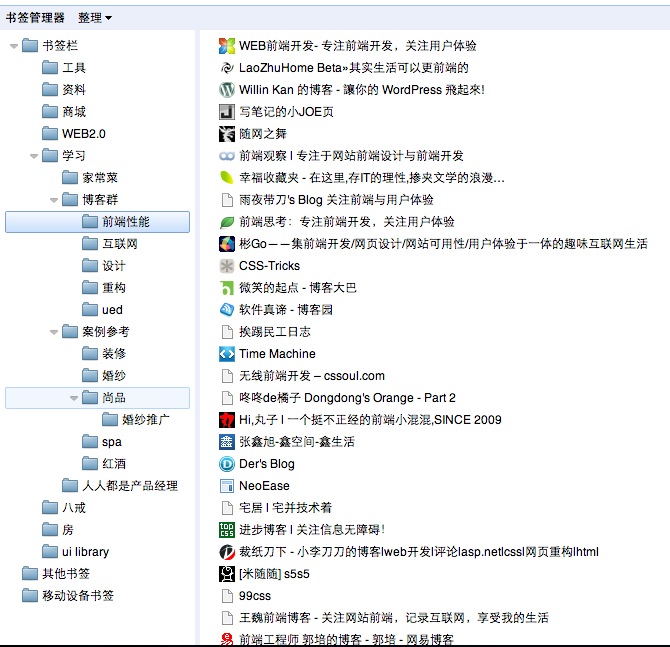Collapse the 书签栏 root folder arrow
Viewport: 670px width, 647px height.
tap(14, 46)
